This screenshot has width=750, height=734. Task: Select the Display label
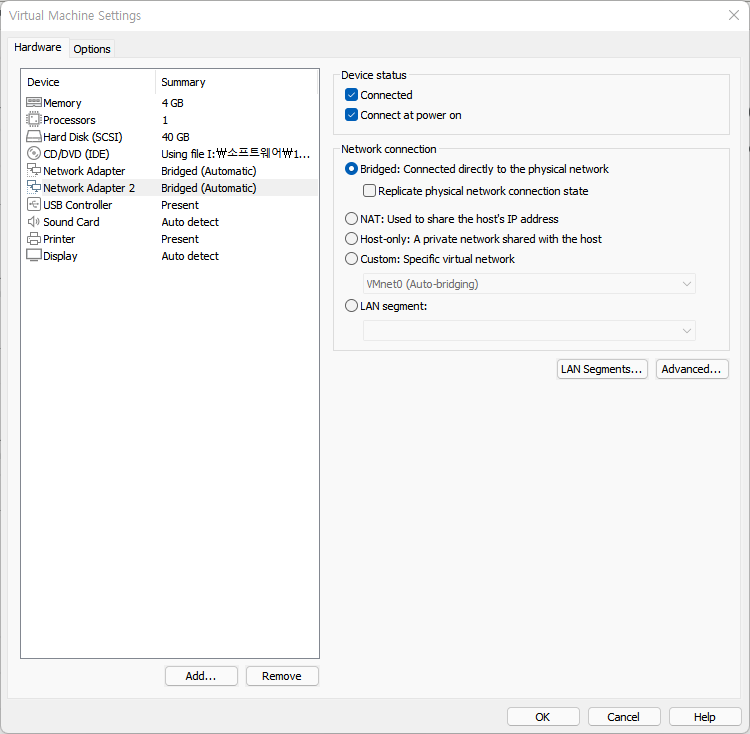(60, 256)
